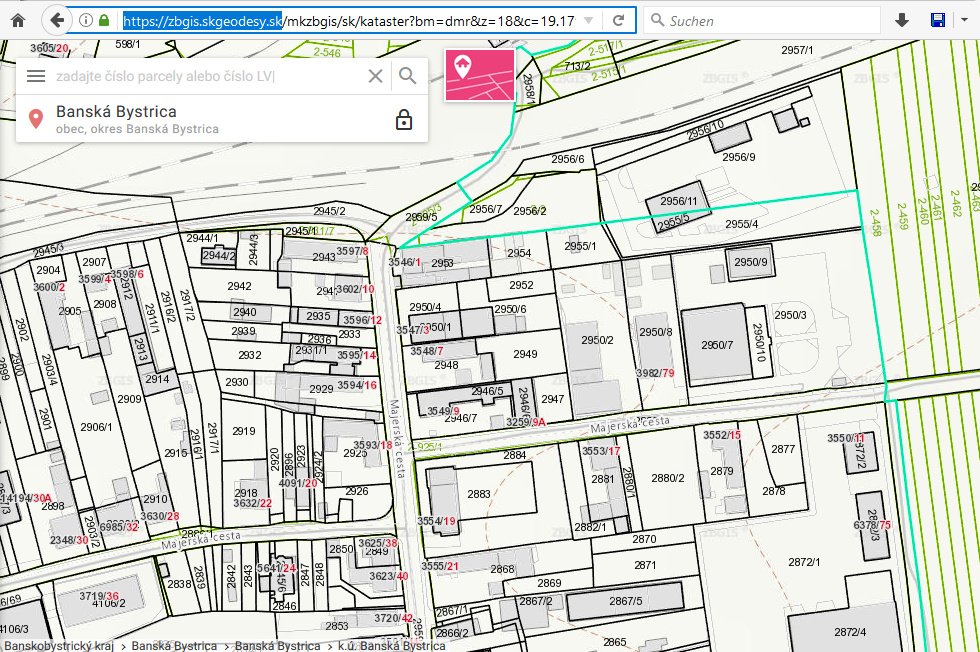Screen dimensions: 980x652
Task: Clear the parcel search field
Action: (x=375, y=76)
